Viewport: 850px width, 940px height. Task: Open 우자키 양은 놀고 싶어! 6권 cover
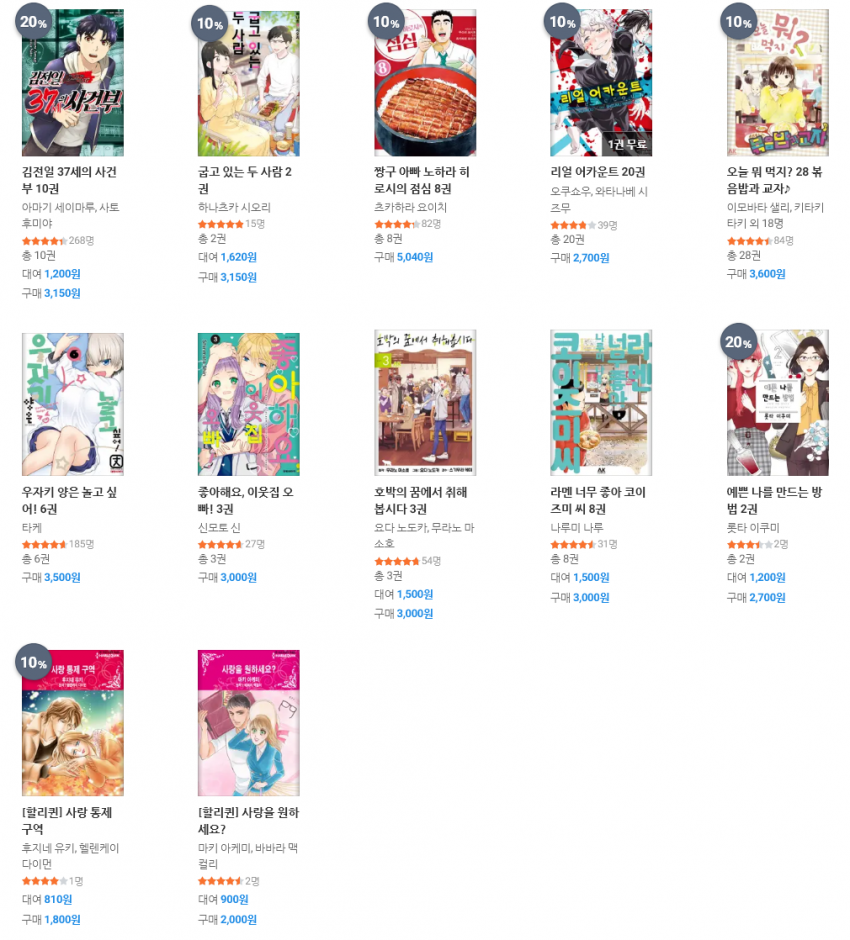pos(73,404)
